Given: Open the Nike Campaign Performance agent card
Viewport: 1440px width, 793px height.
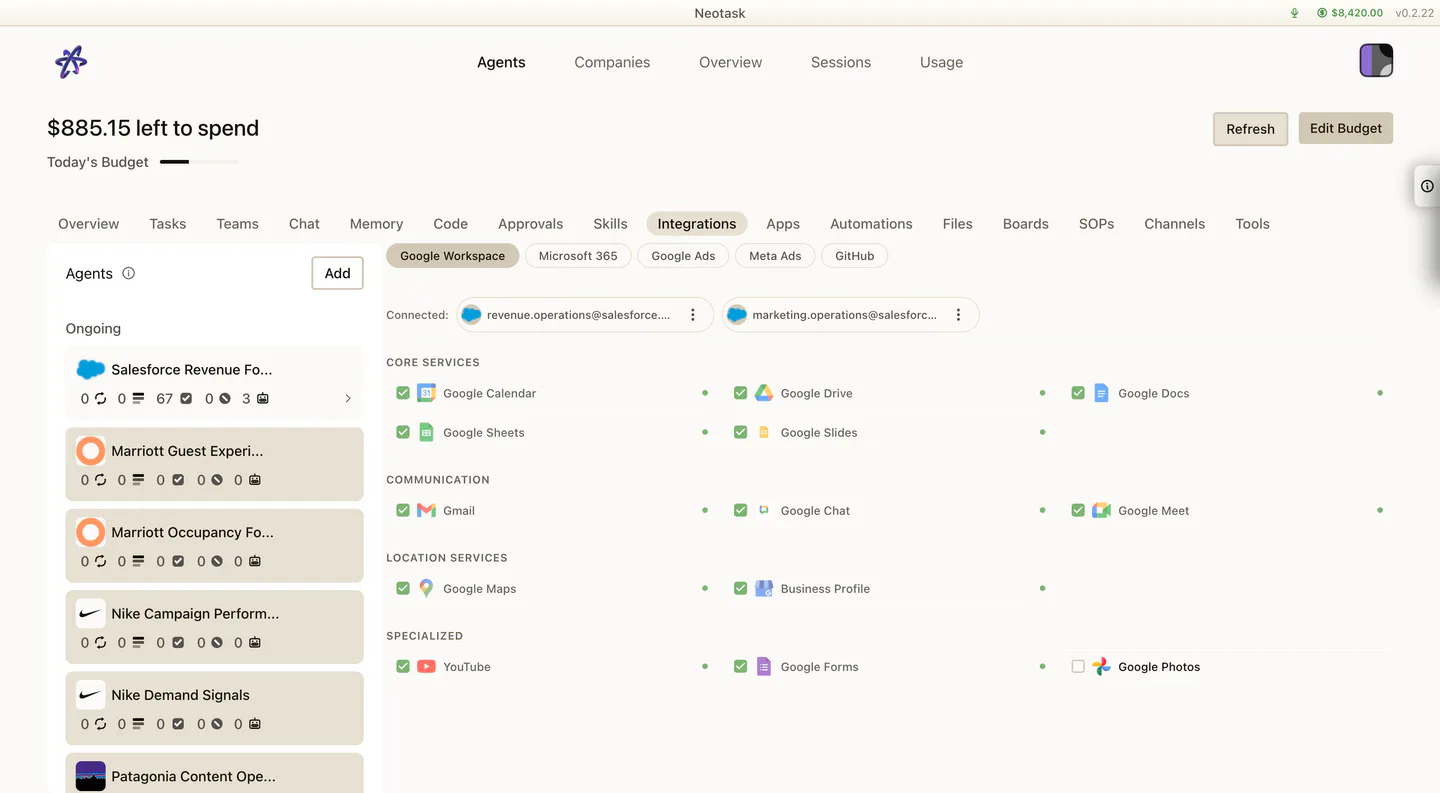Looking at the screenshot, I should [214, 627].
